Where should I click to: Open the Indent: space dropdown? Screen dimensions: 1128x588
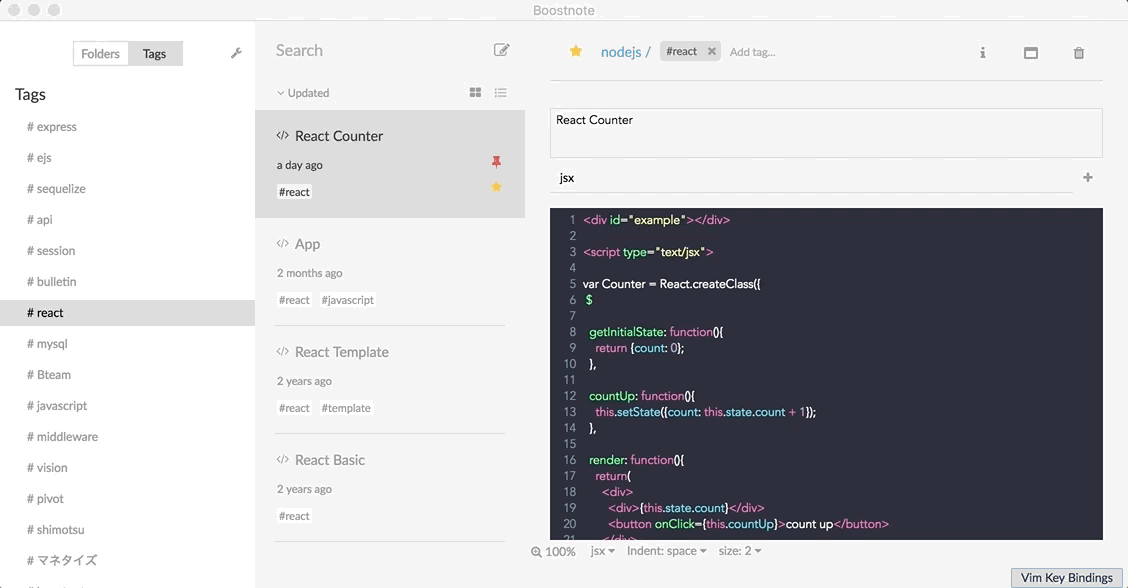pos(666,551)
